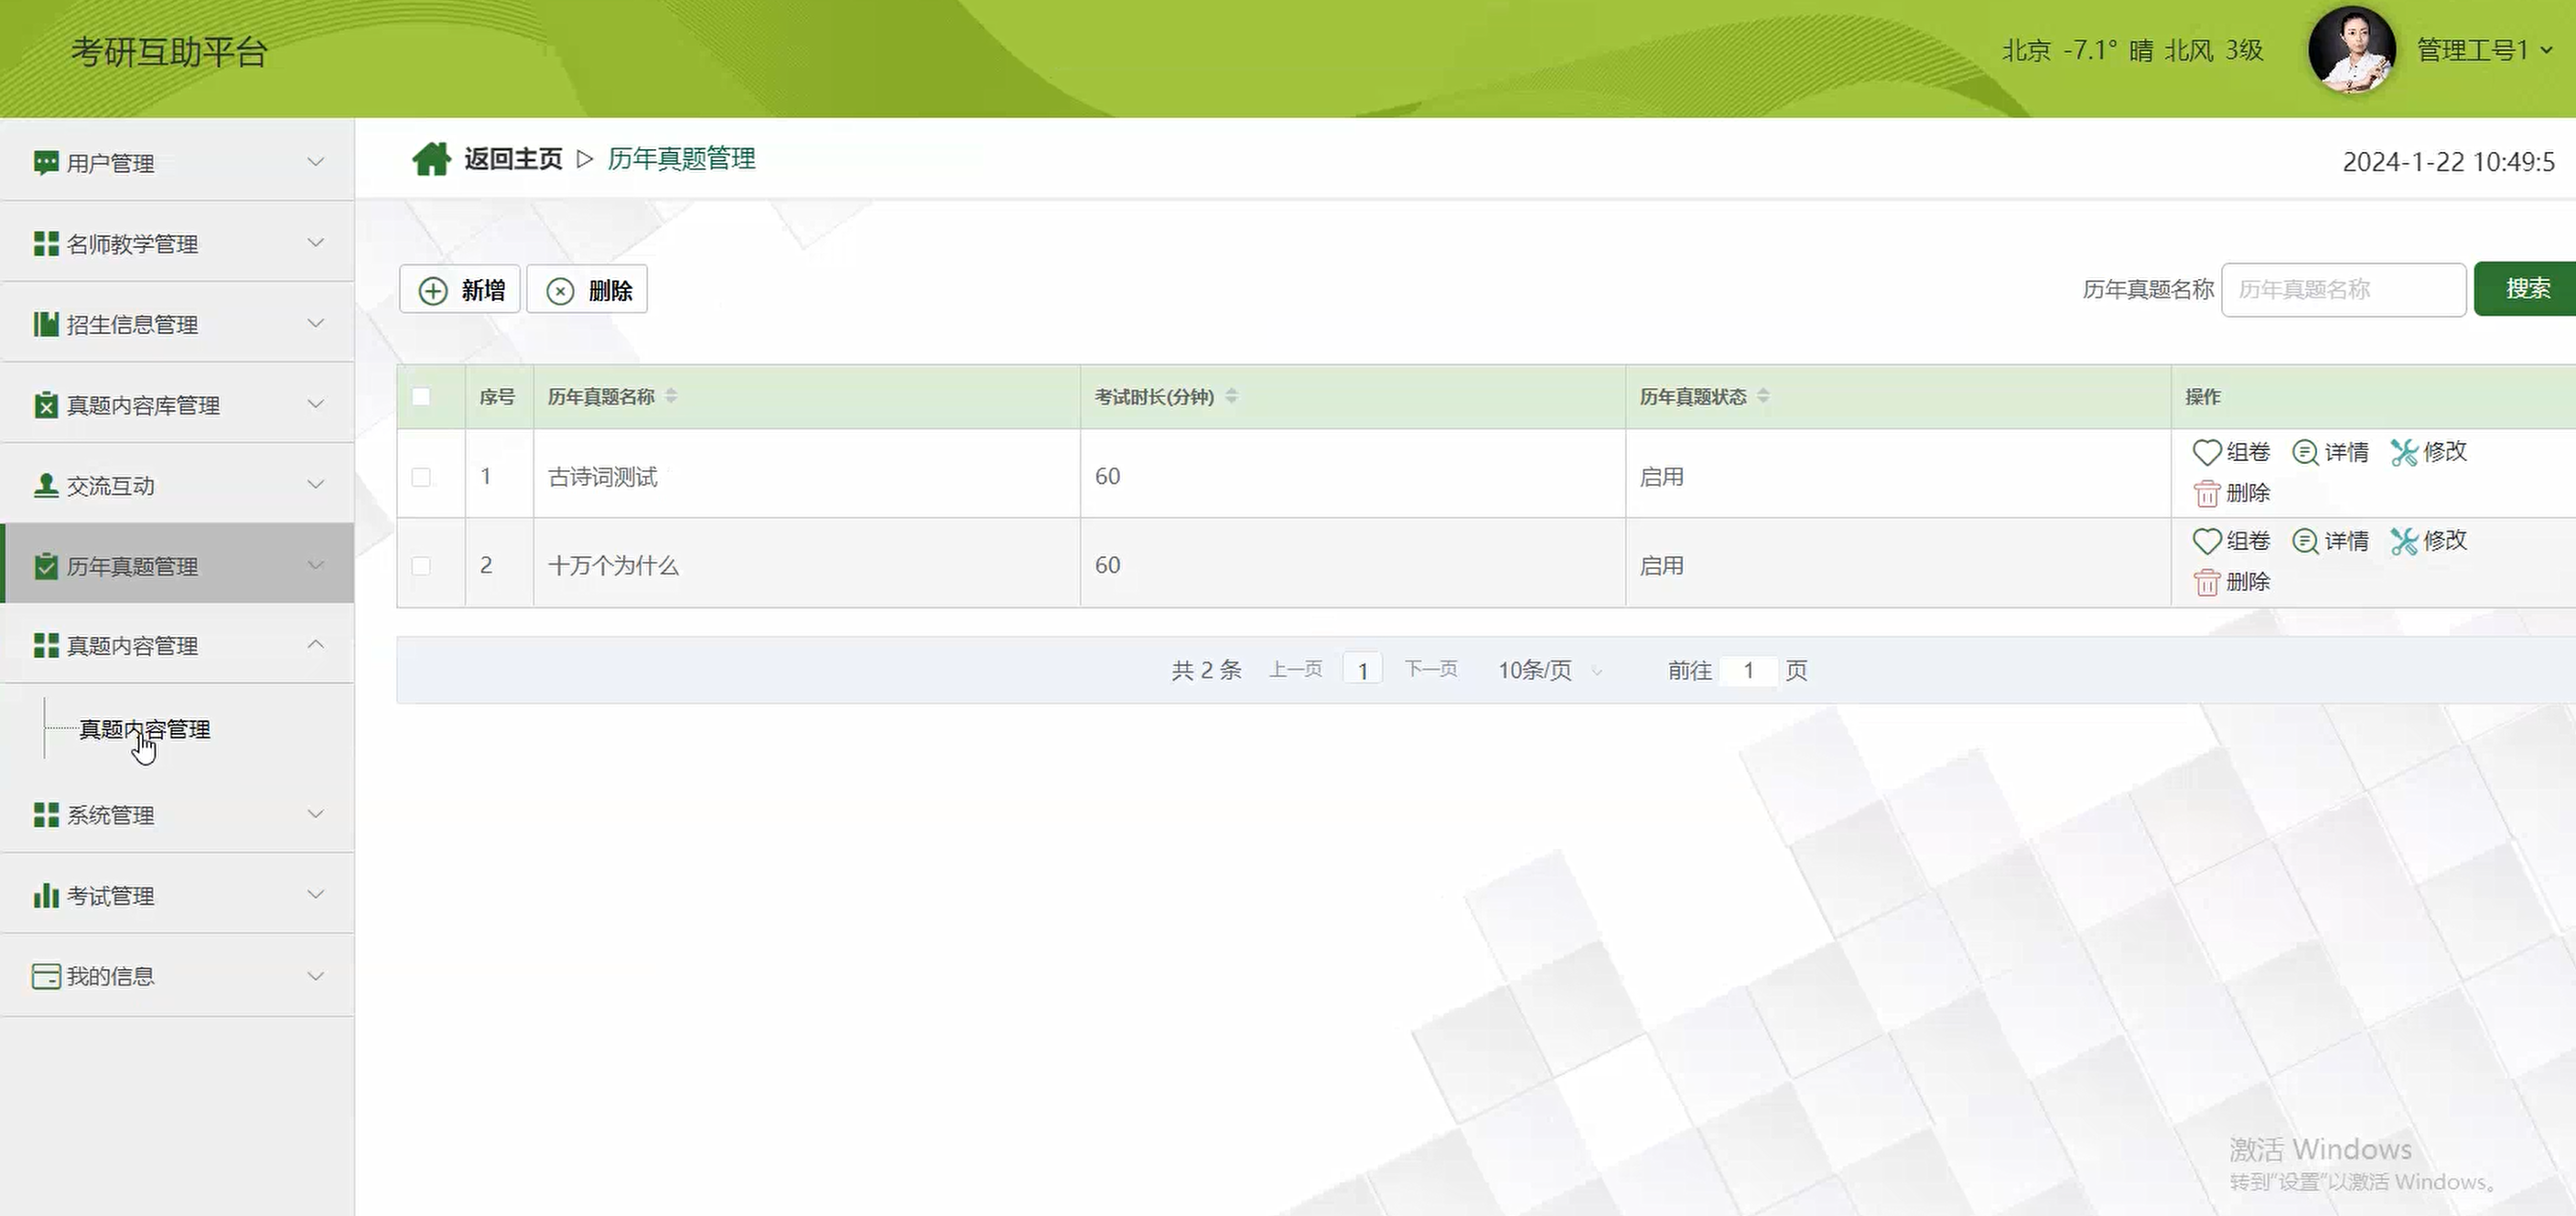Image resolution: width=2576 pixels, height=1216 pixels.
Task: Click page number 1 in pagination
Action: [x=1362, y=670]
